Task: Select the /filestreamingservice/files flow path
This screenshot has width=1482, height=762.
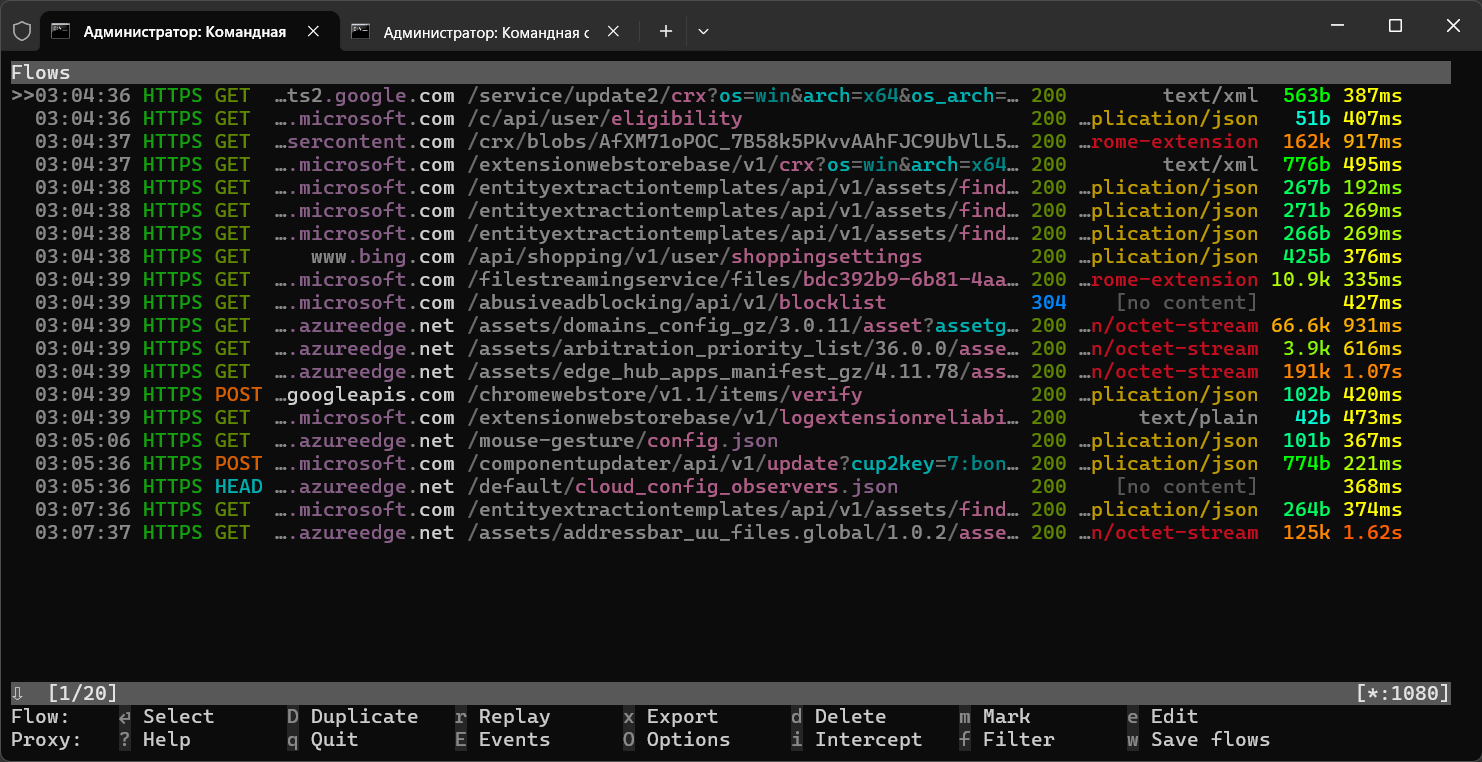Action: coord(743,280)
